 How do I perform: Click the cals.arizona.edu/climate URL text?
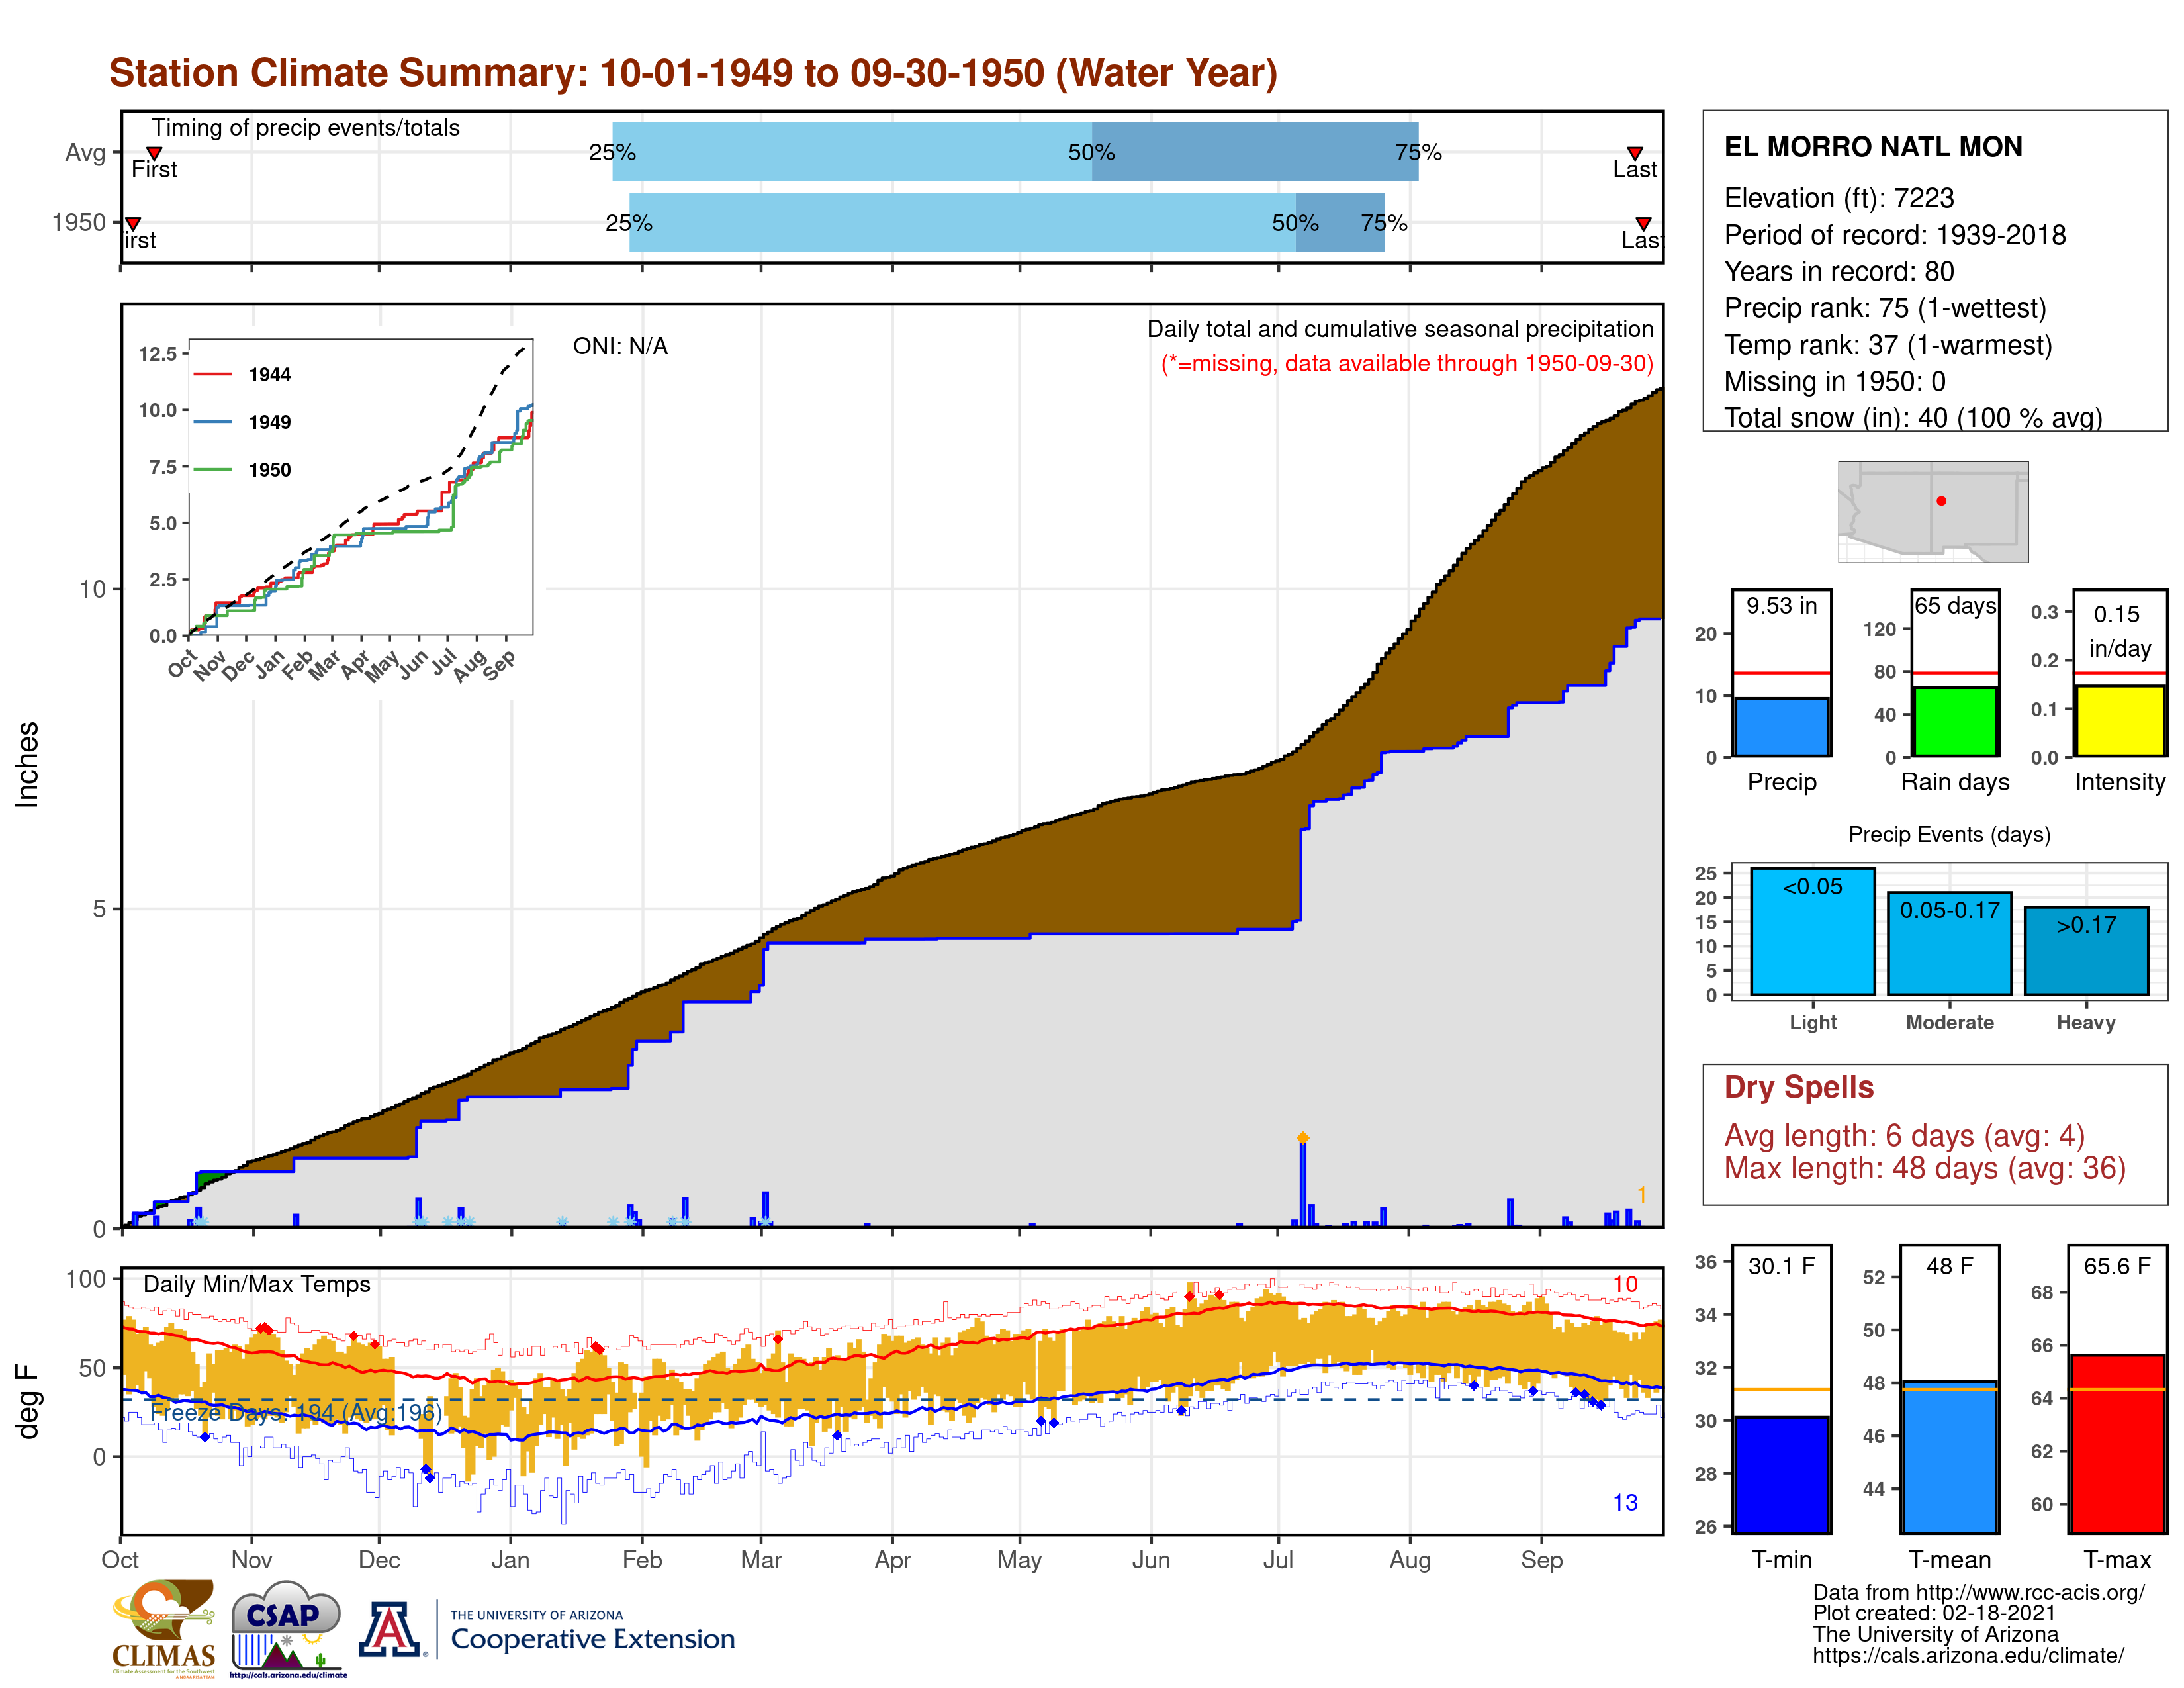click(x=1967, y=1656)
